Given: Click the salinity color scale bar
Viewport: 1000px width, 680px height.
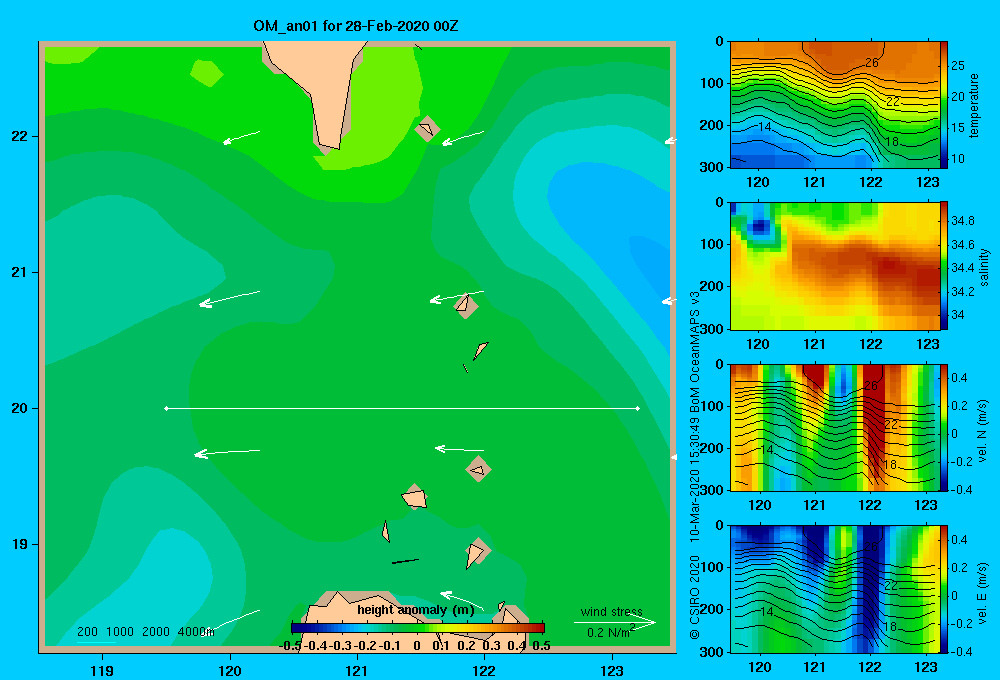Looking at the screenshot, I should 944,266.
